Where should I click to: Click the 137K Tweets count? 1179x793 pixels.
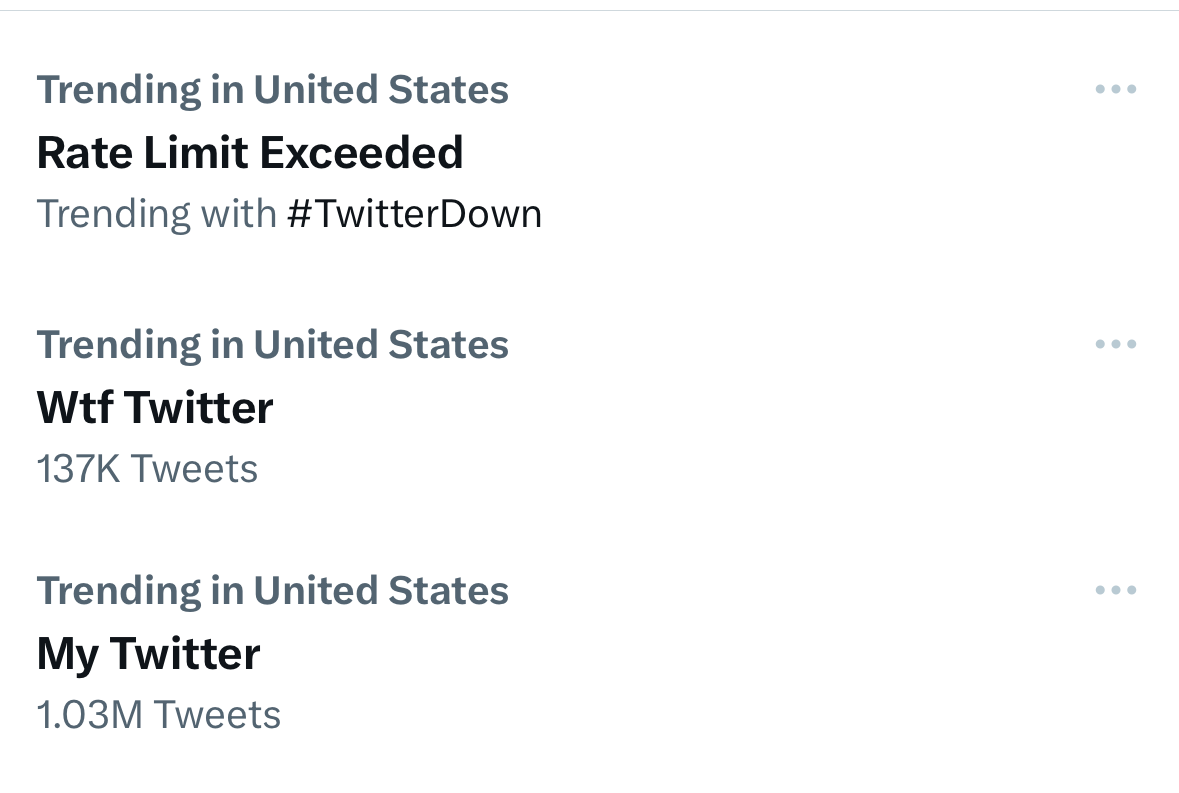147,469
